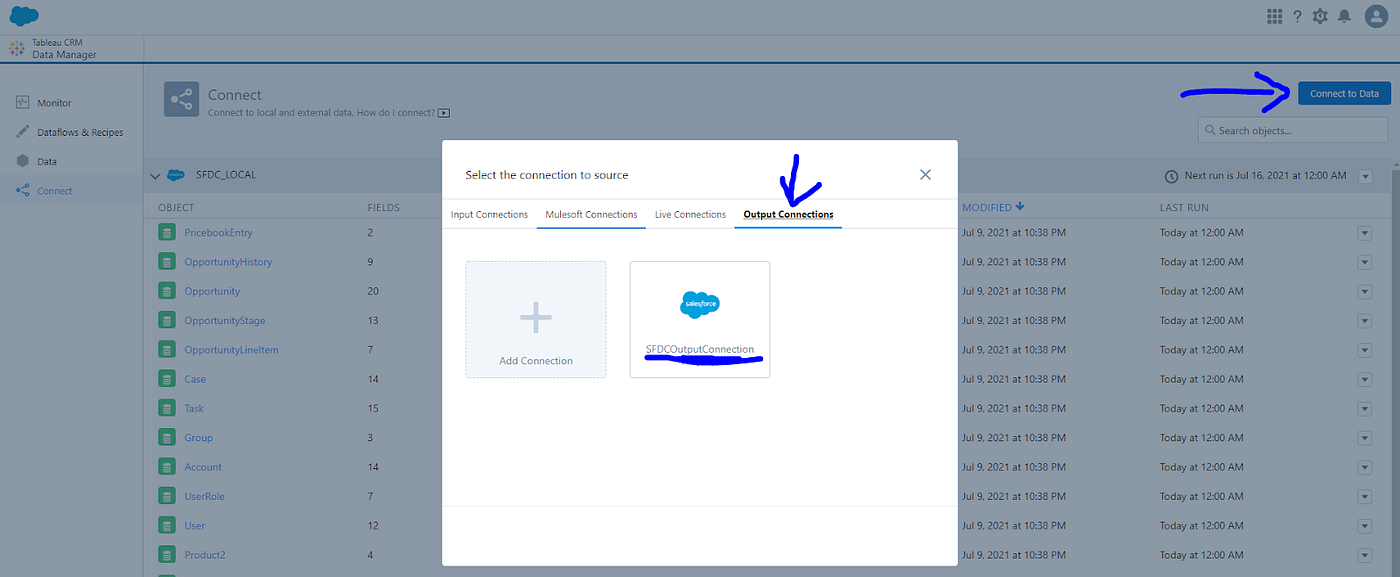The image size is (1400, 577).
Task: Open the user profile avatar
Action: (1376, 16)
